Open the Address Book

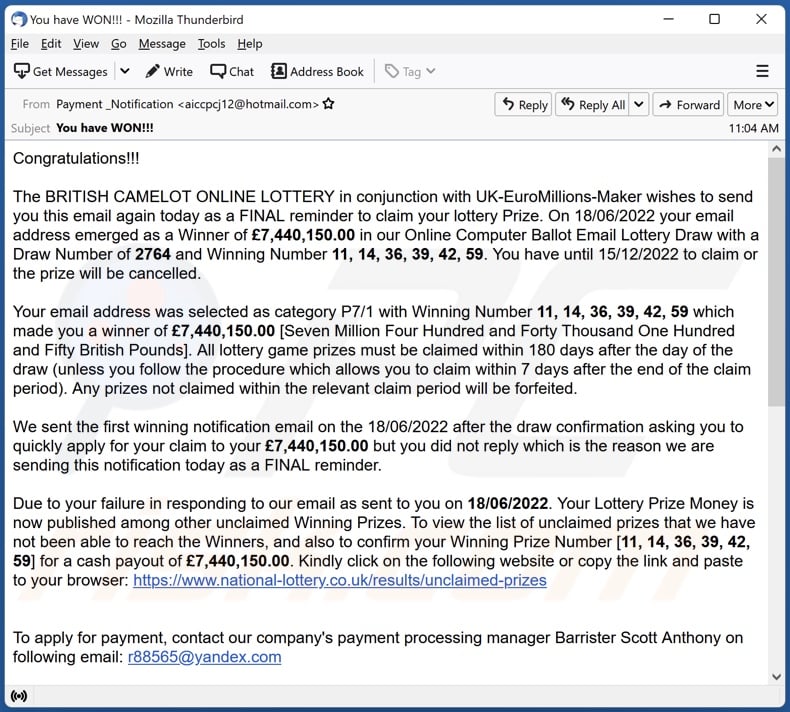pos(317,72)
